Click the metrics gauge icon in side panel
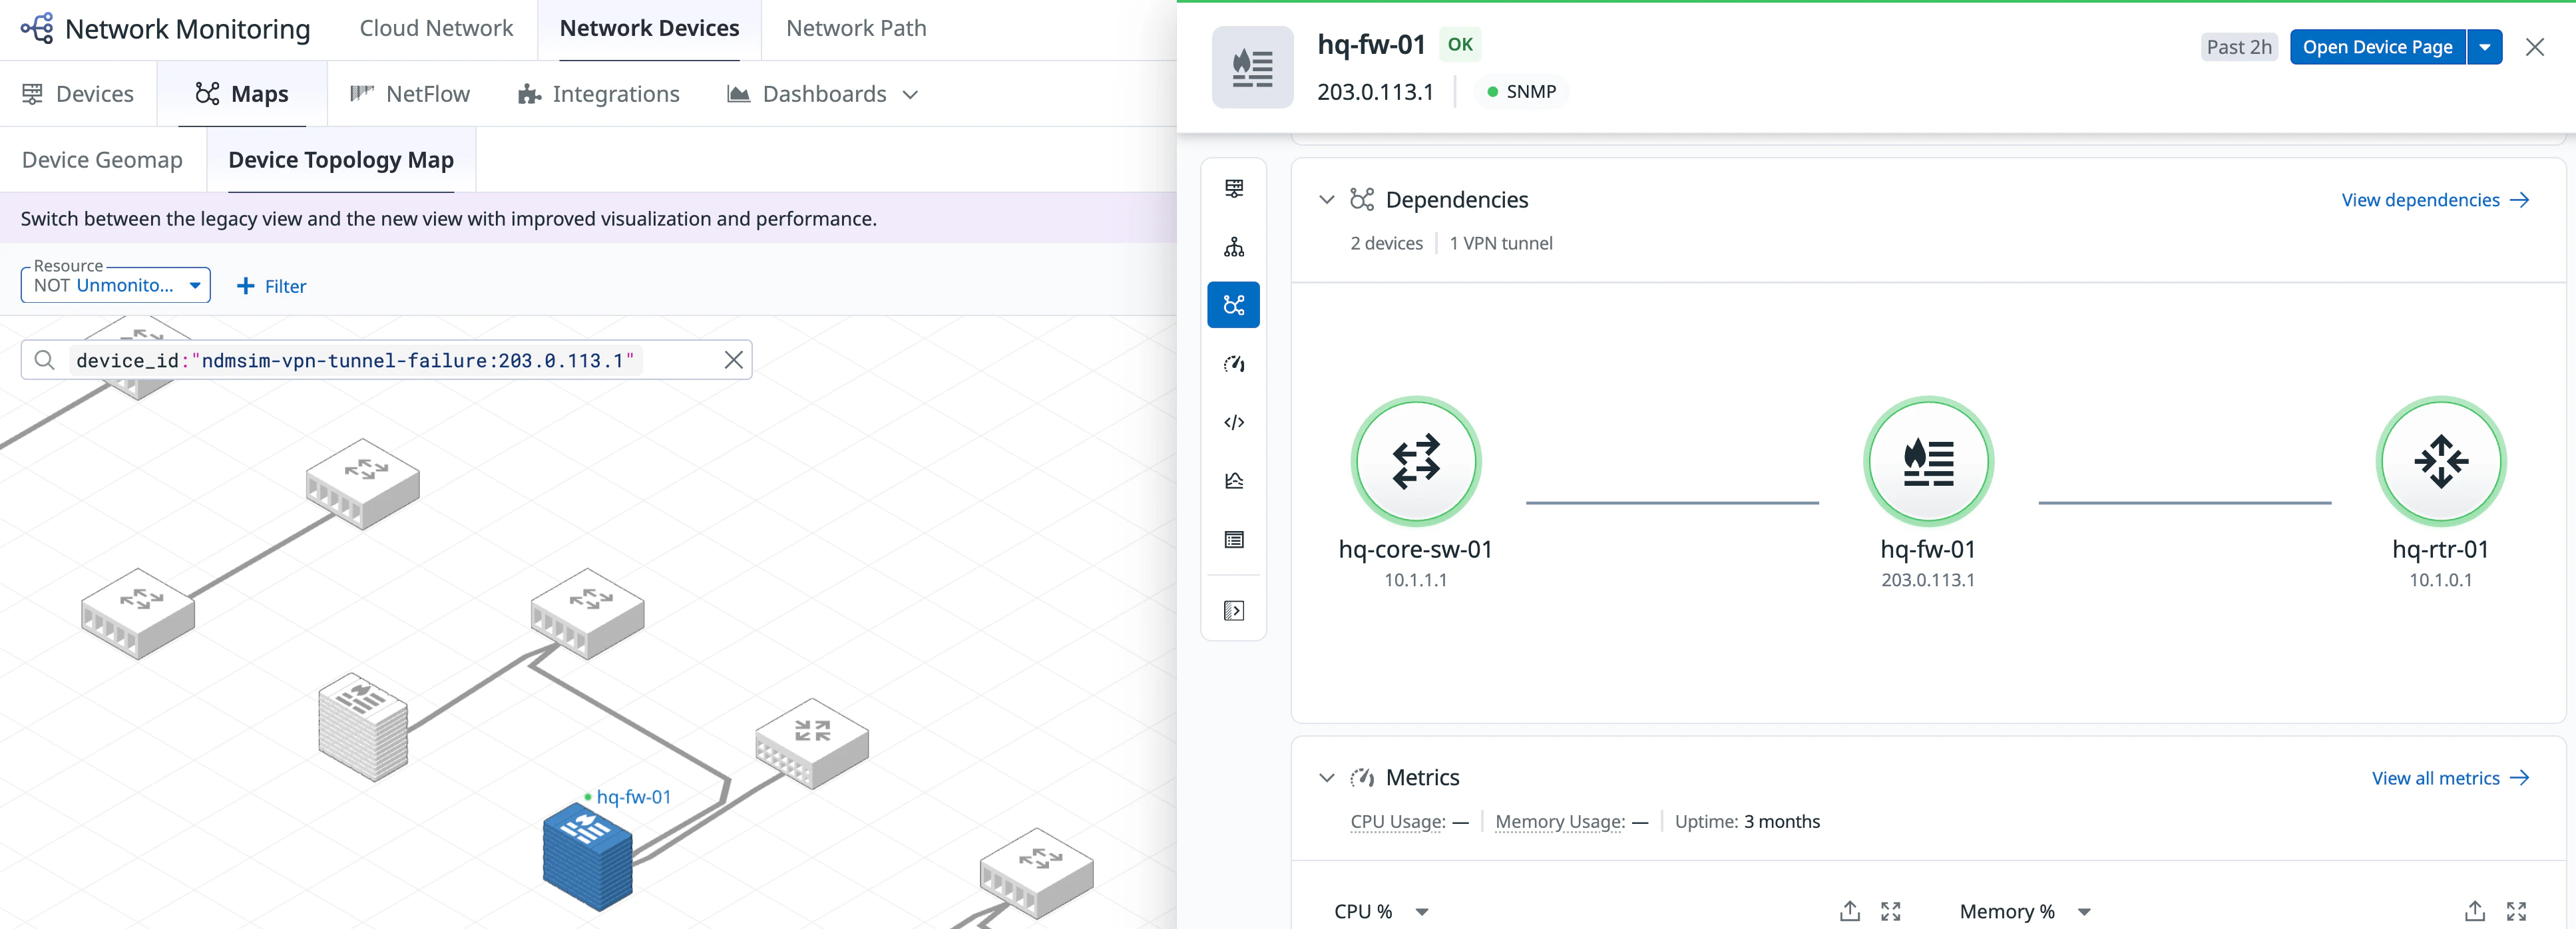Viewport: 2576px width, 929px height. tap(1233, 364)
